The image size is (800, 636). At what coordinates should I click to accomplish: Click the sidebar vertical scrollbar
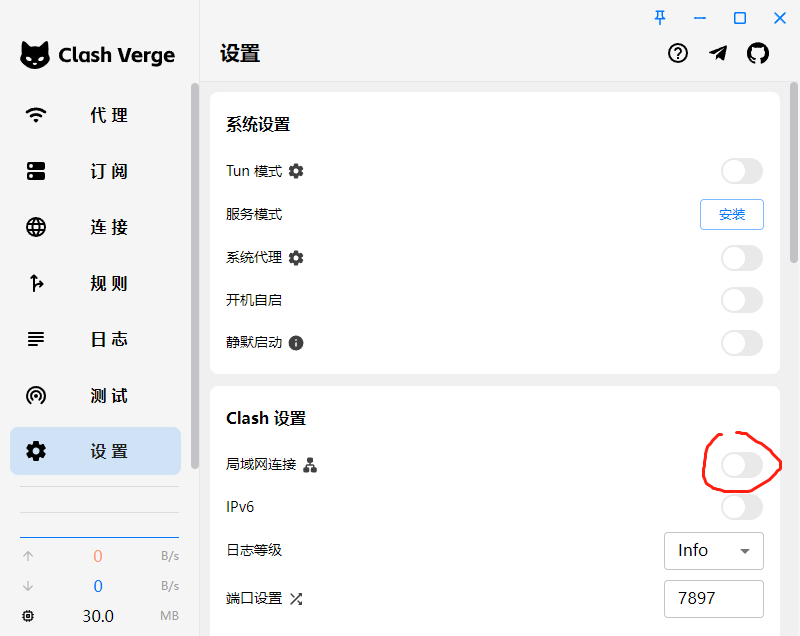tap(194, 275)
